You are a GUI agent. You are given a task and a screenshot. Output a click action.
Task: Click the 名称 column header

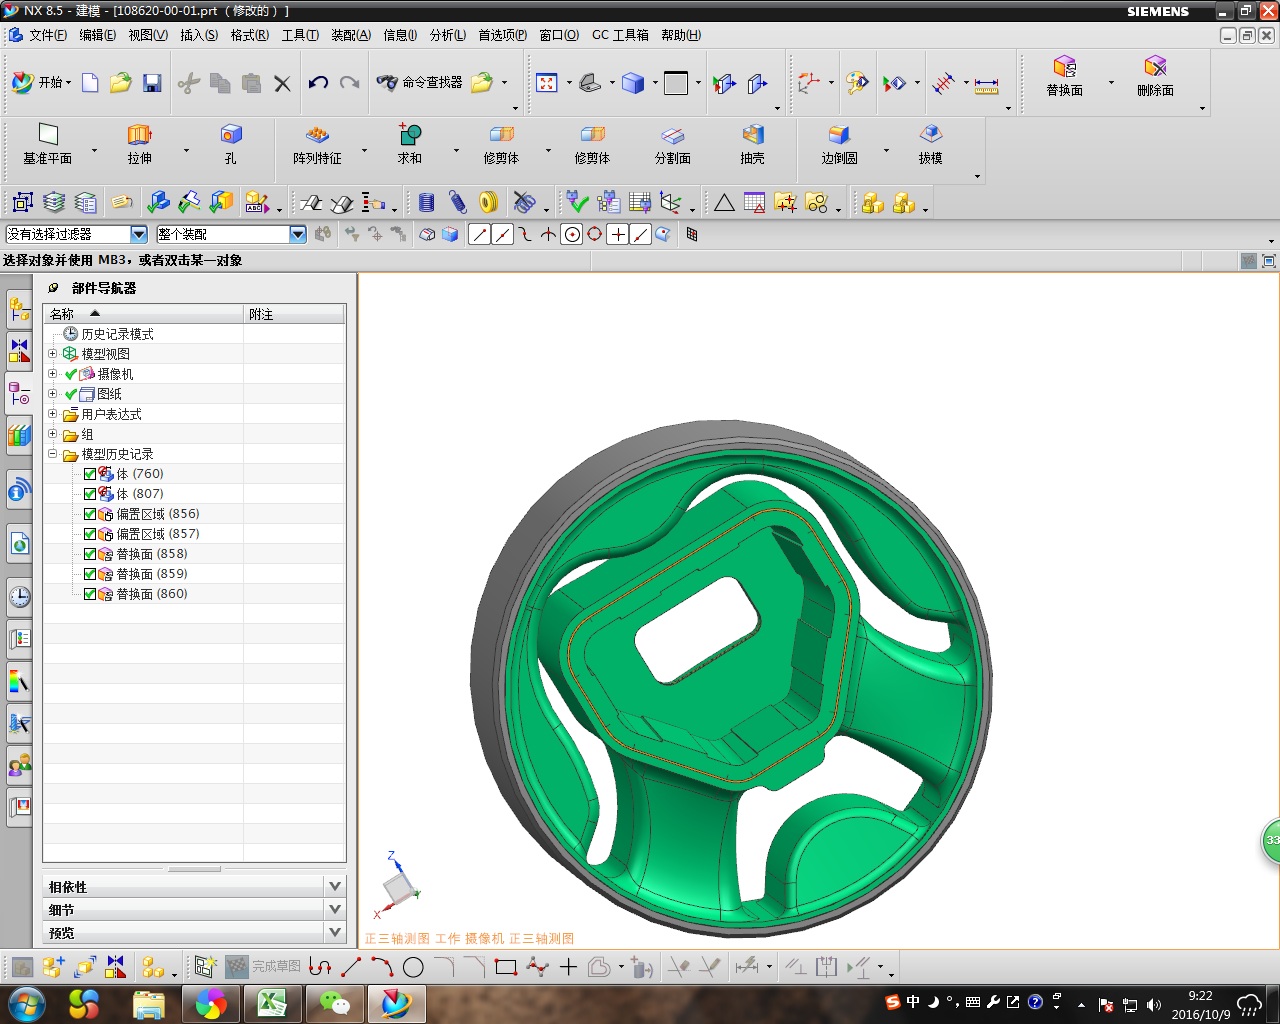144,314
